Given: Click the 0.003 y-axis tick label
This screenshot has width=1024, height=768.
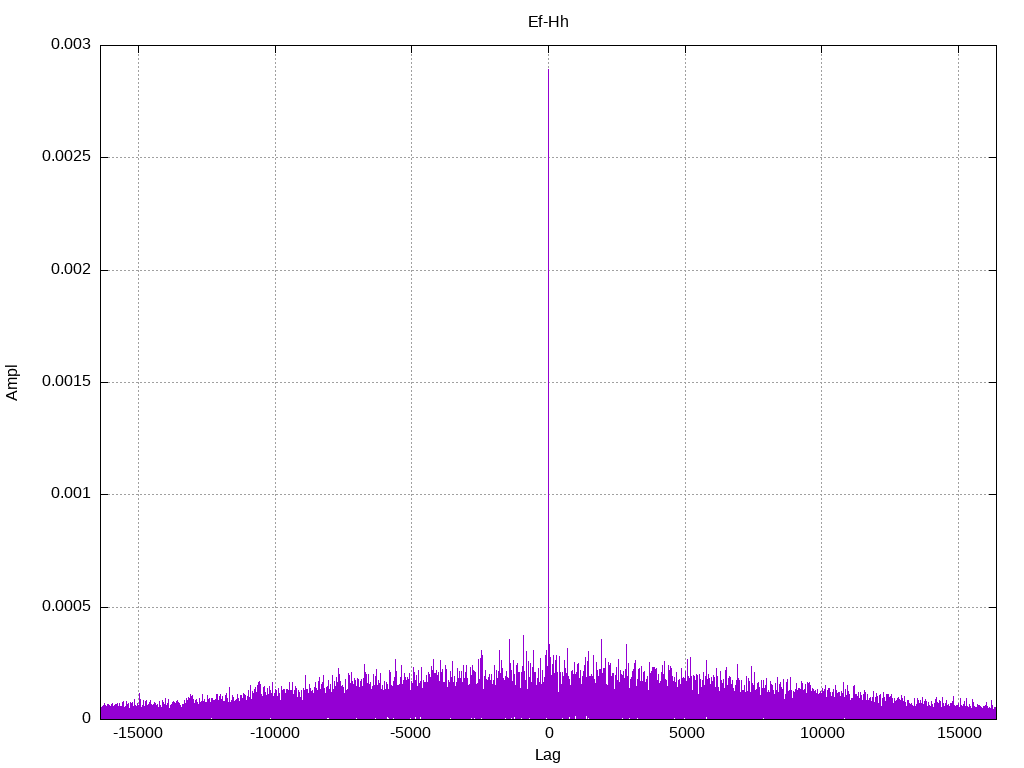Looking at the screenshot, I should click(71, 44).
